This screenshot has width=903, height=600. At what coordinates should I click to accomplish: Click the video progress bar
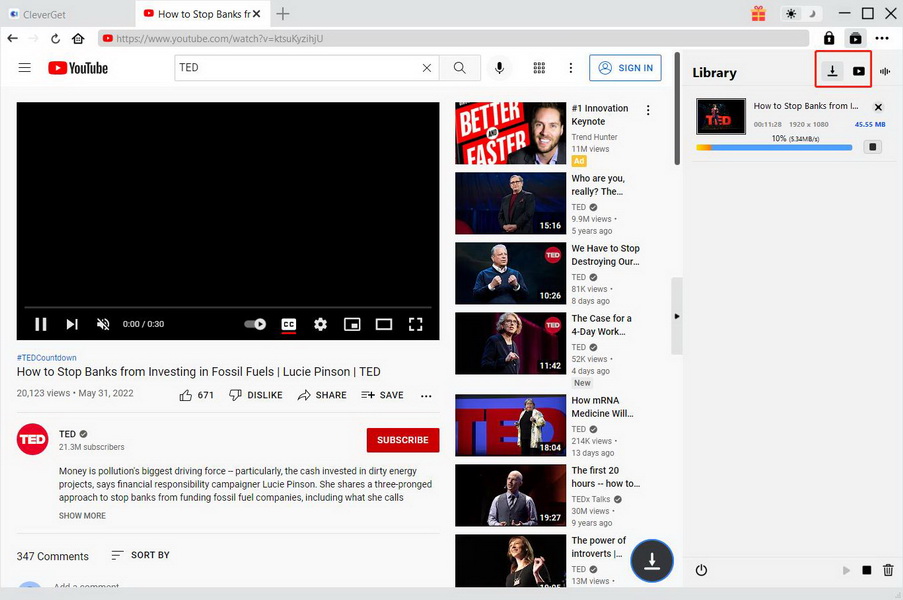click(227, 307)
